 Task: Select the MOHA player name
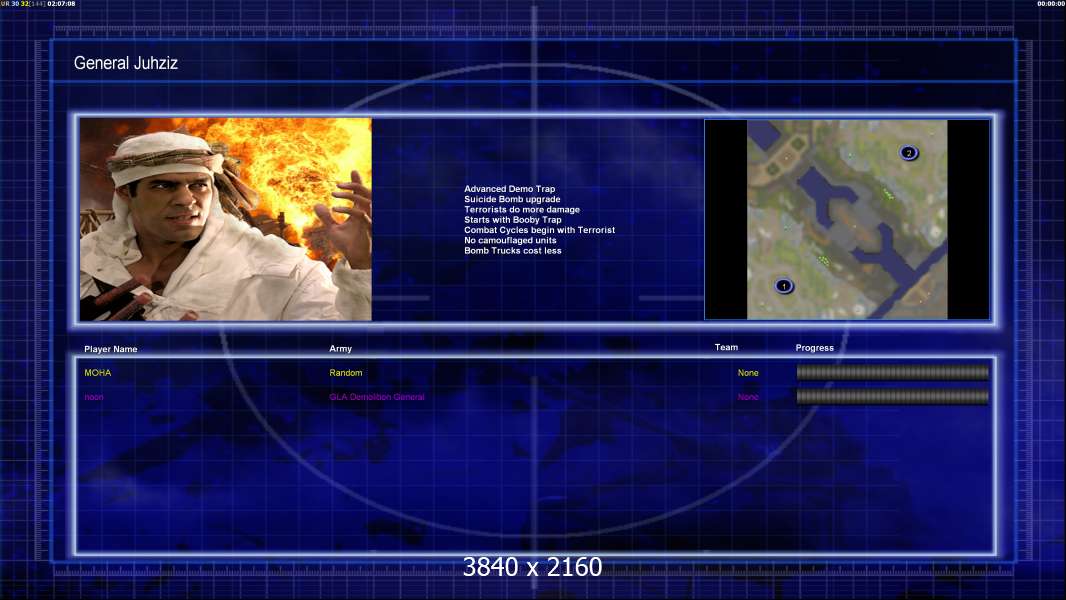(x=98, y=373)
